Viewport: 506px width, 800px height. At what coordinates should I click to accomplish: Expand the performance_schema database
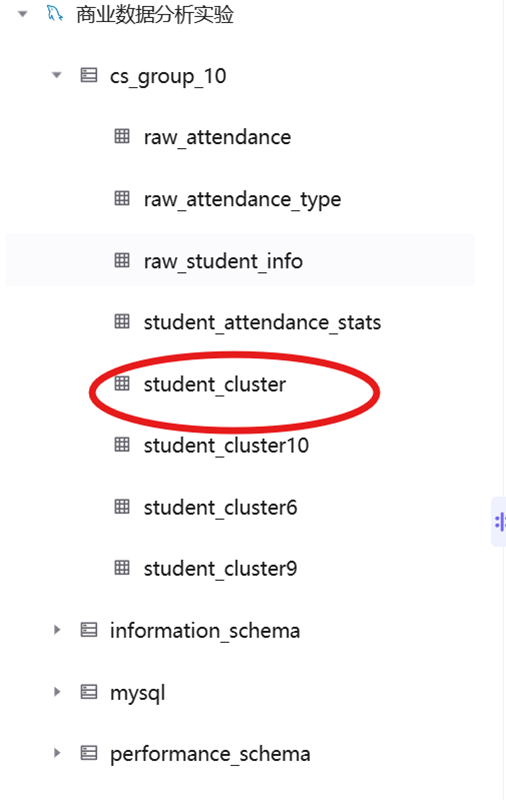coord(57,753)
